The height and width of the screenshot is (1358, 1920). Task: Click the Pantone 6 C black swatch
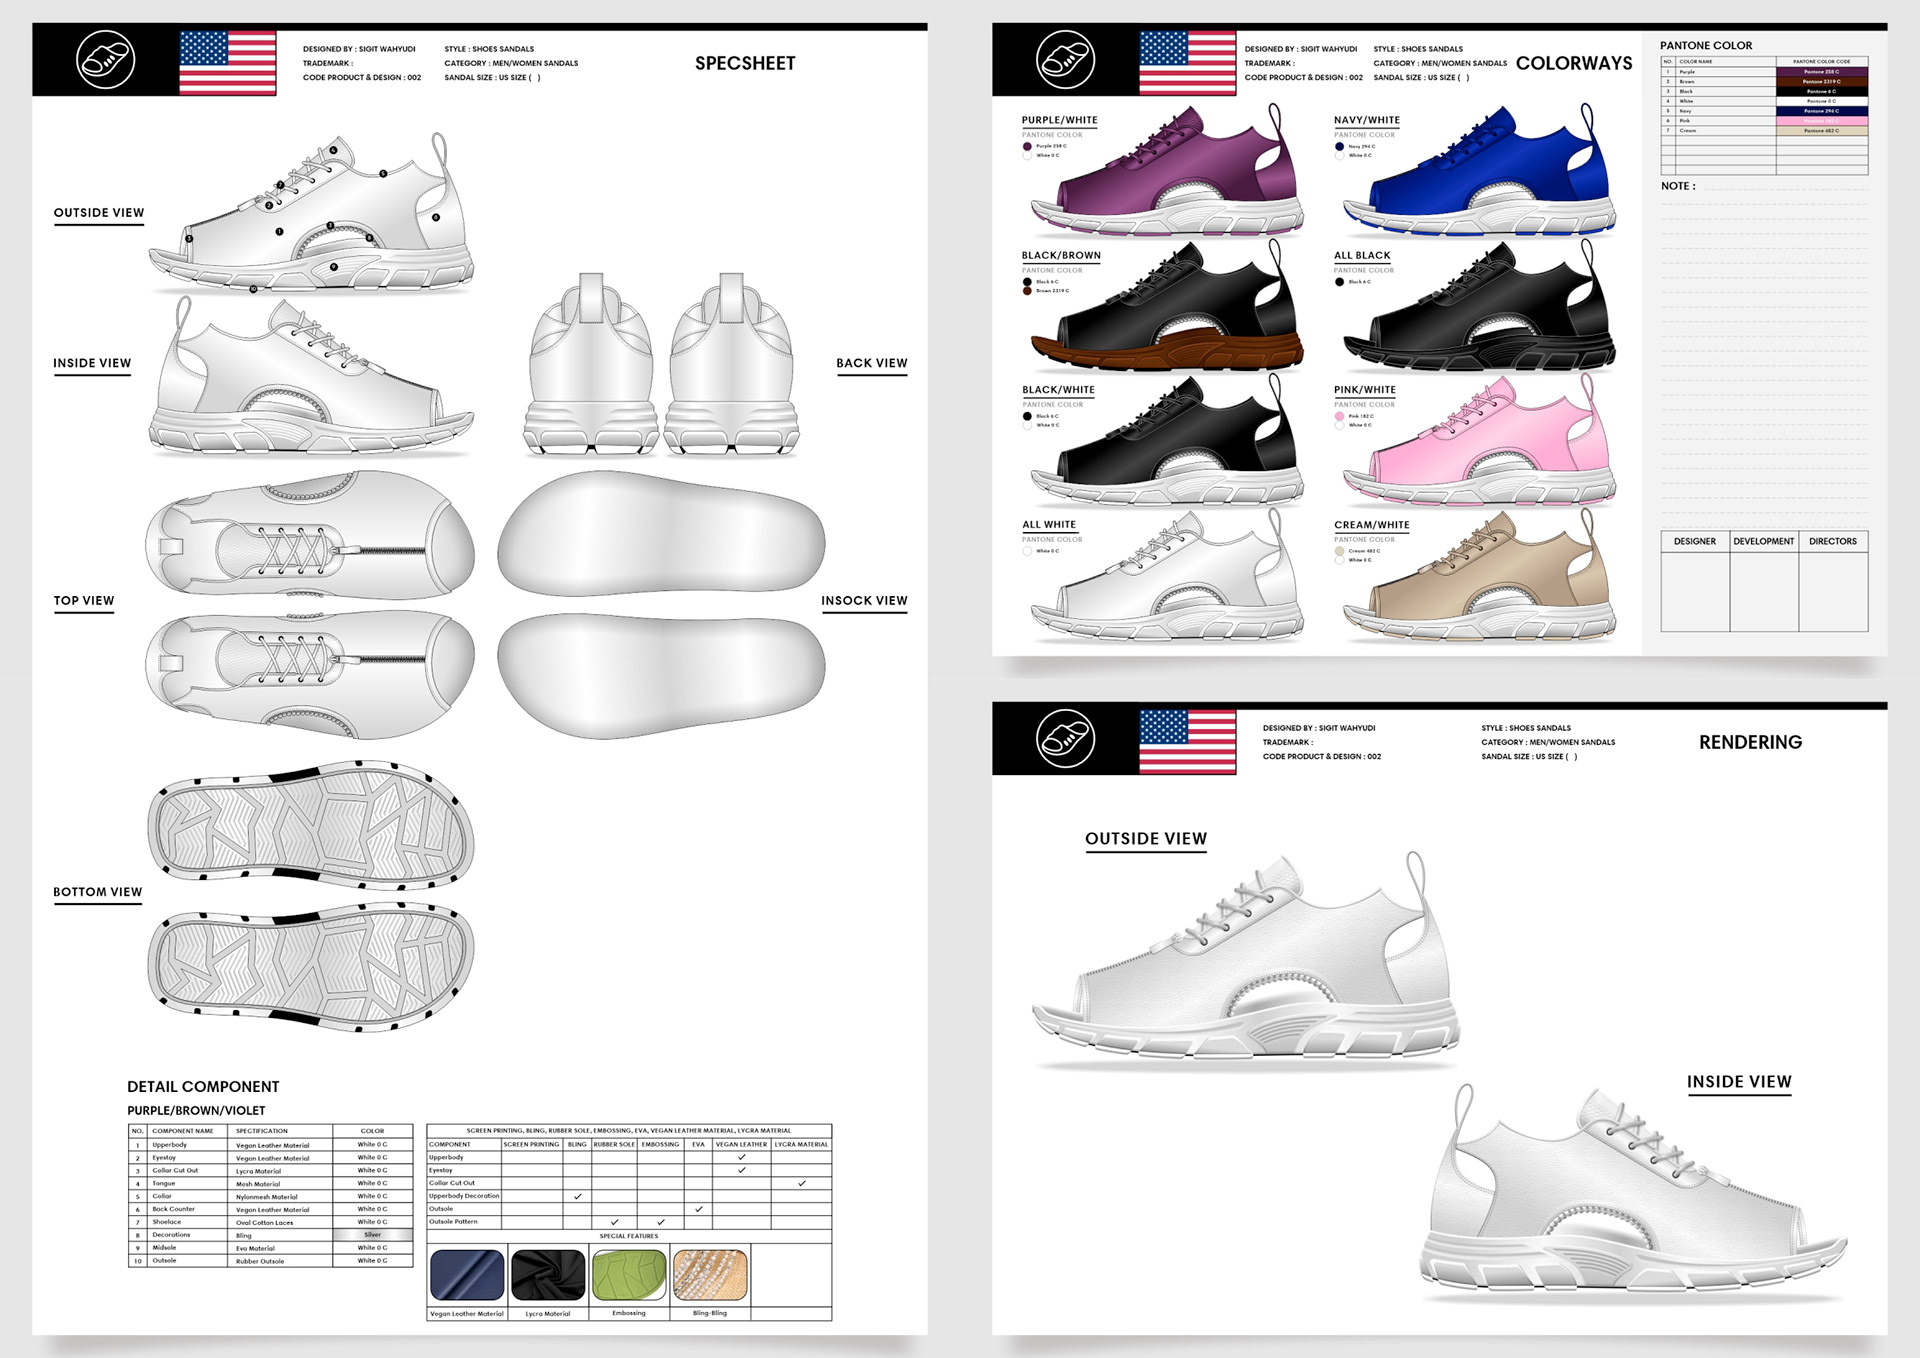tap(1821, 91)
